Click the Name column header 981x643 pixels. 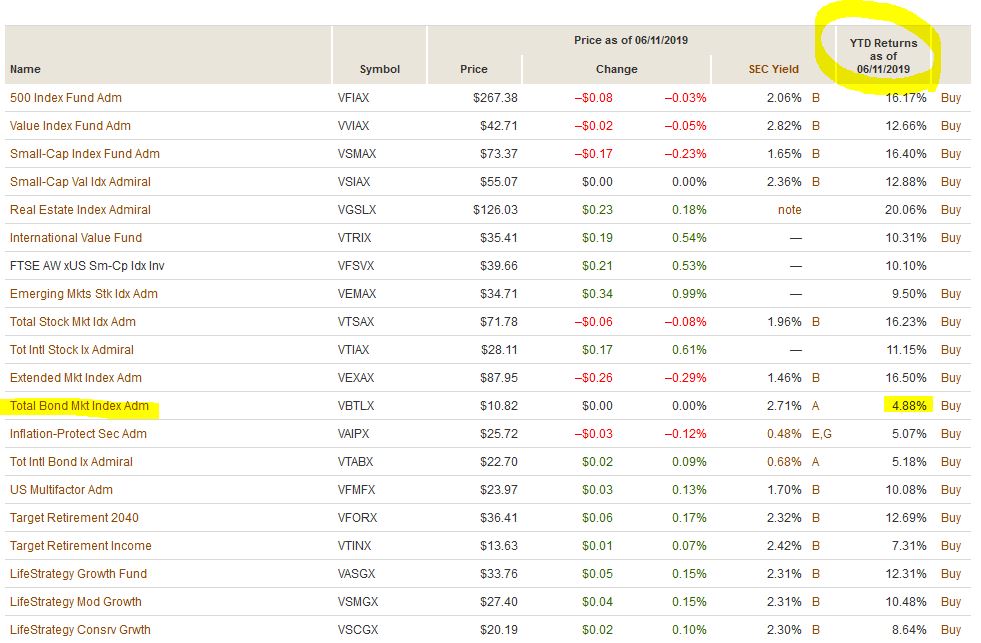click(x=25, y=69)
